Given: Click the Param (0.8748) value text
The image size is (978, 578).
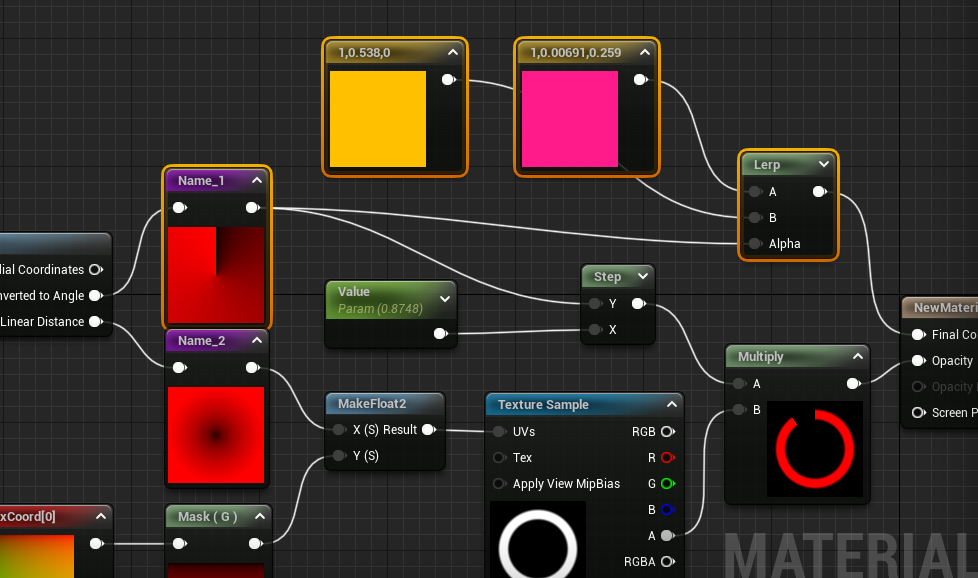Looking at the screenshot, I should click(380, 309).
